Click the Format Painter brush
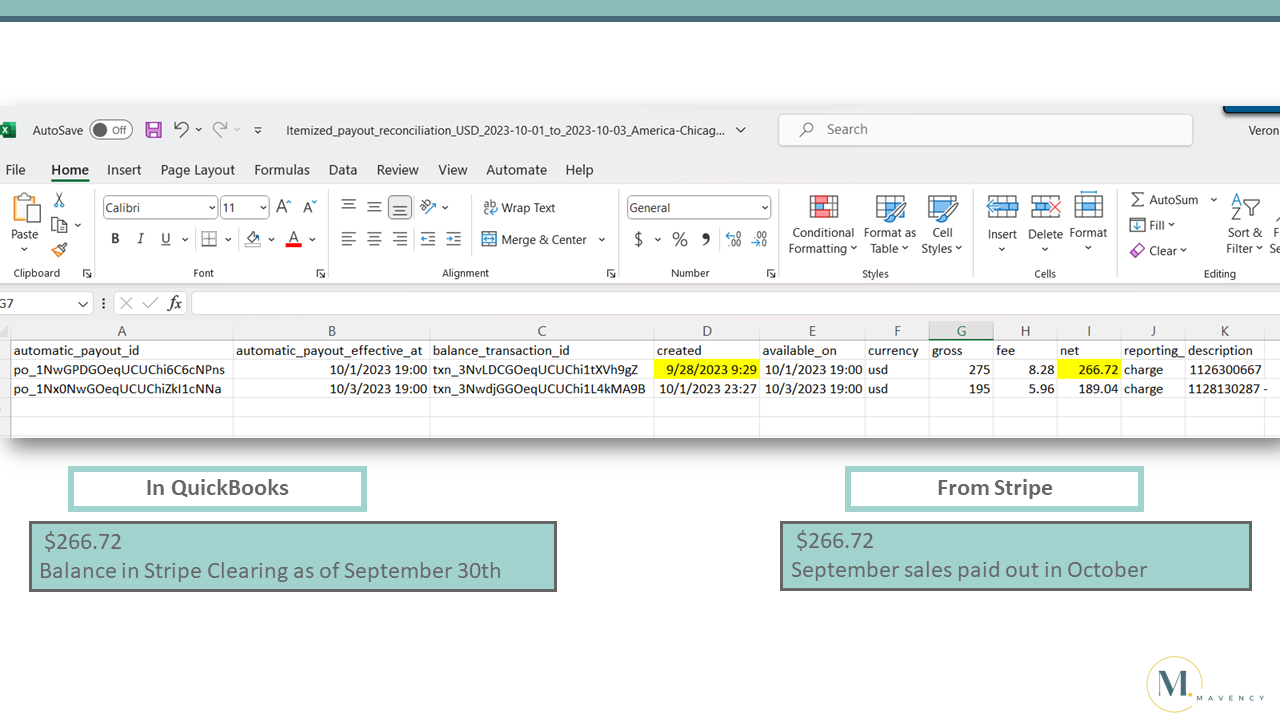The image size is (1280, 720). point(59,249)
